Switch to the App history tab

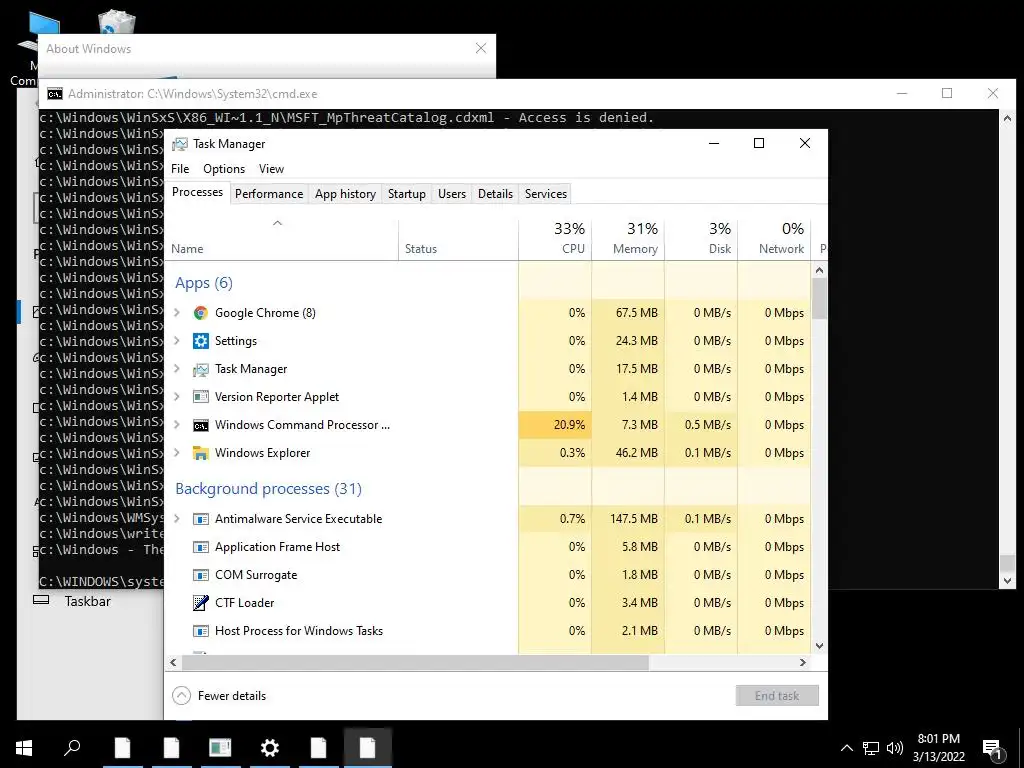tap(345, 194)
